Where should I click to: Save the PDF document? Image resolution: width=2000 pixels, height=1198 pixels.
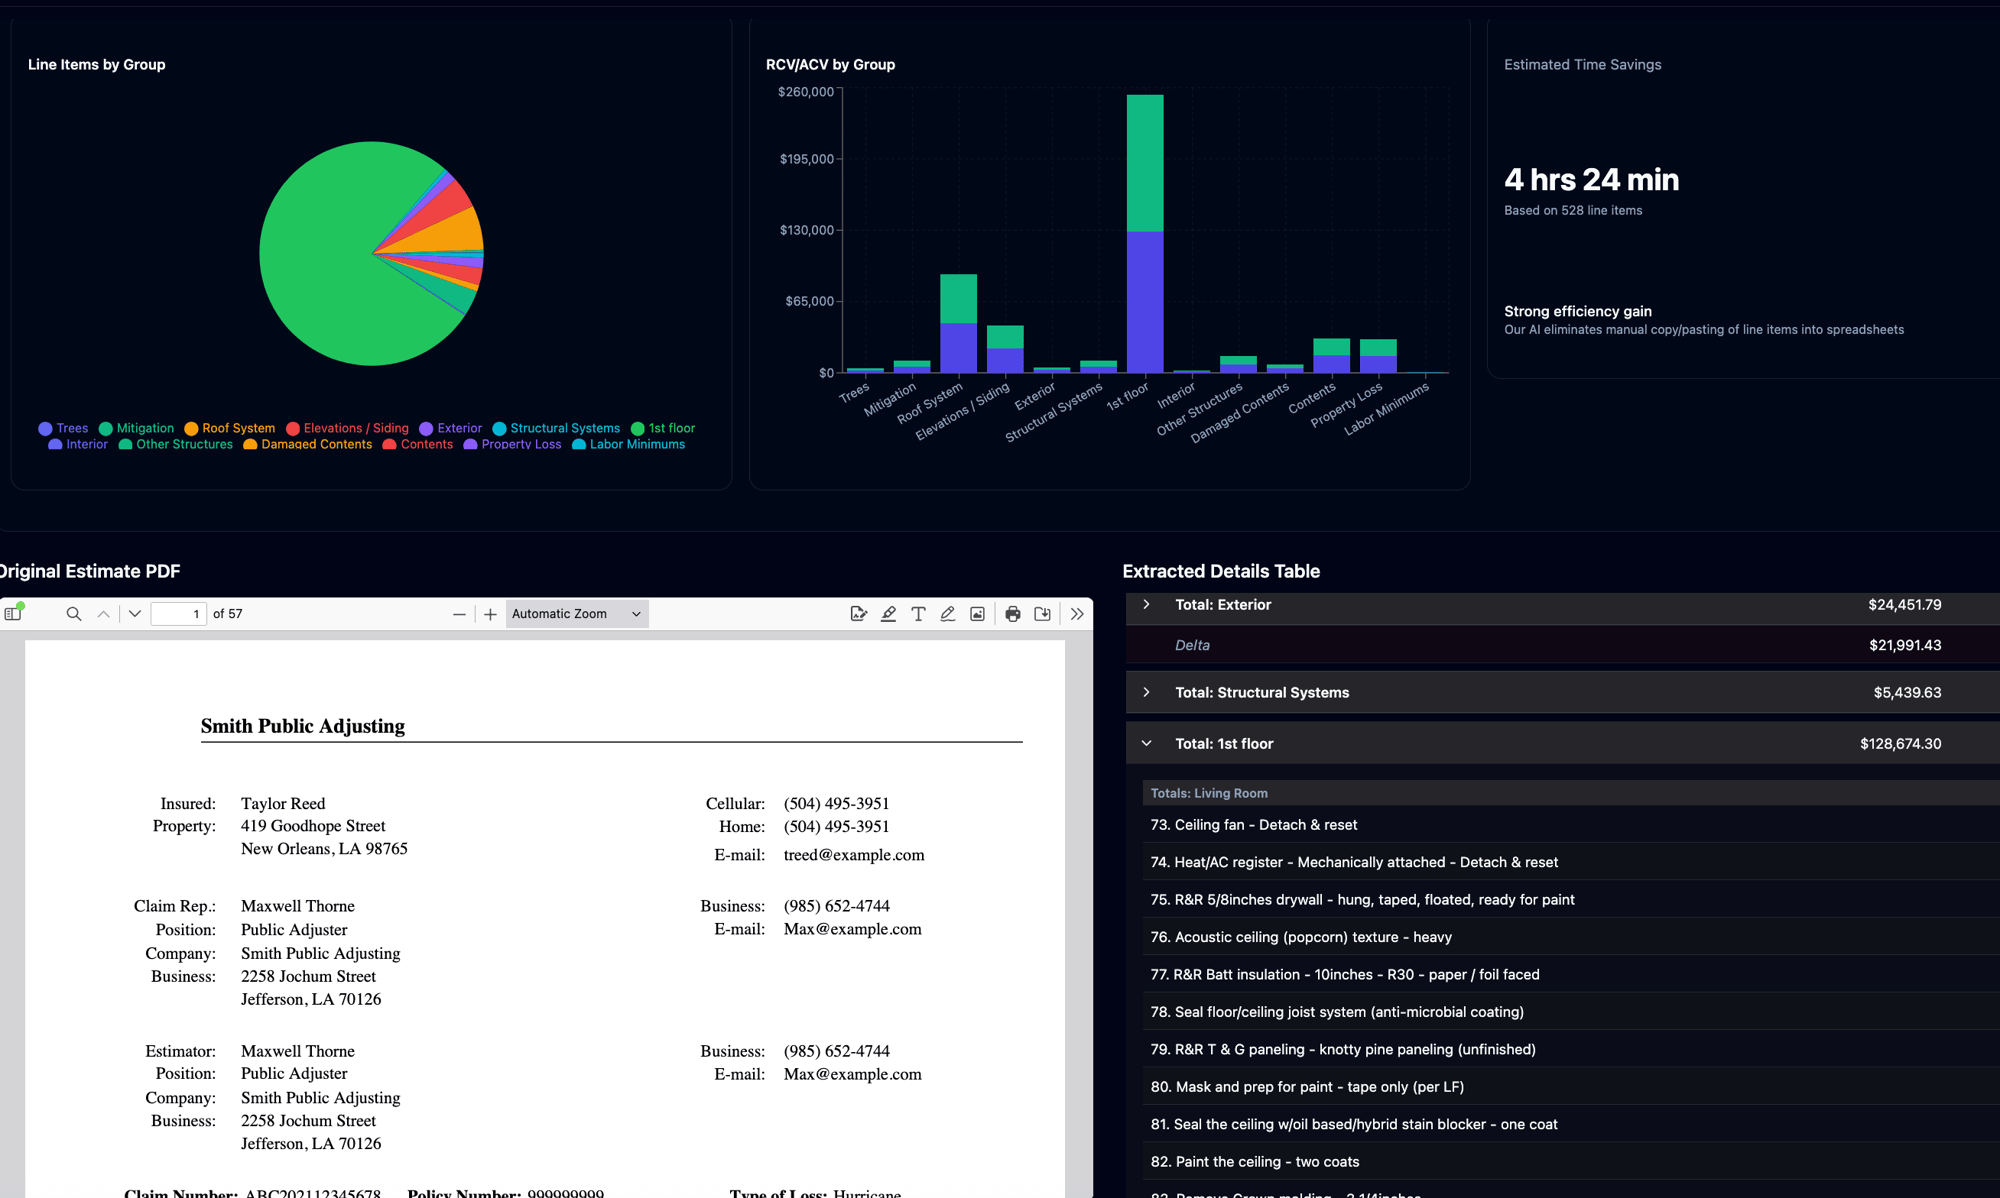coord(1042,613)
